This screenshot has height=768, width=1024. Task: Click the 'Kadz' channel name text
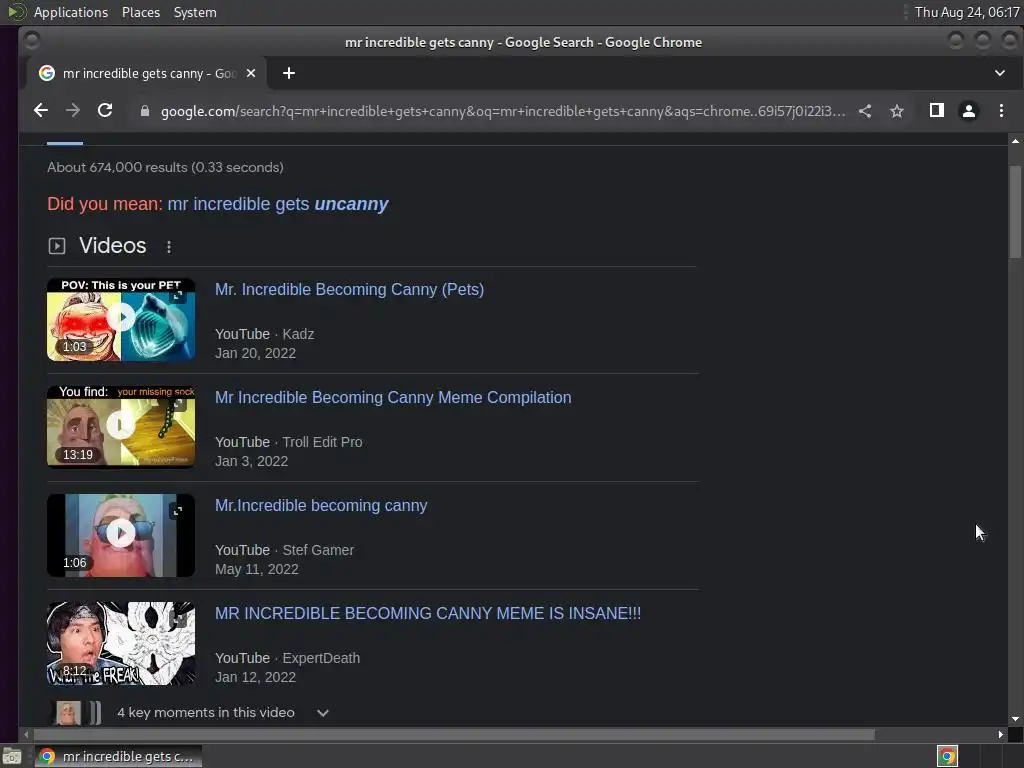pos(298,334)
